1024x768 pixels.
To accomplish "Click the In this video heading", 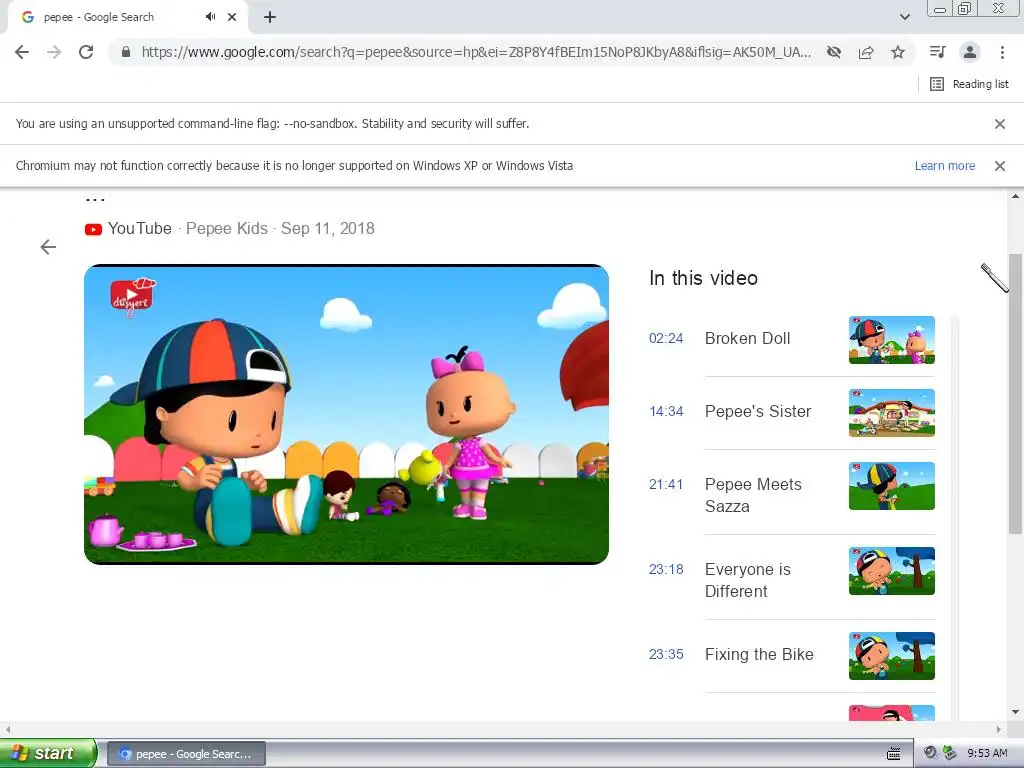I will [703, 278].
